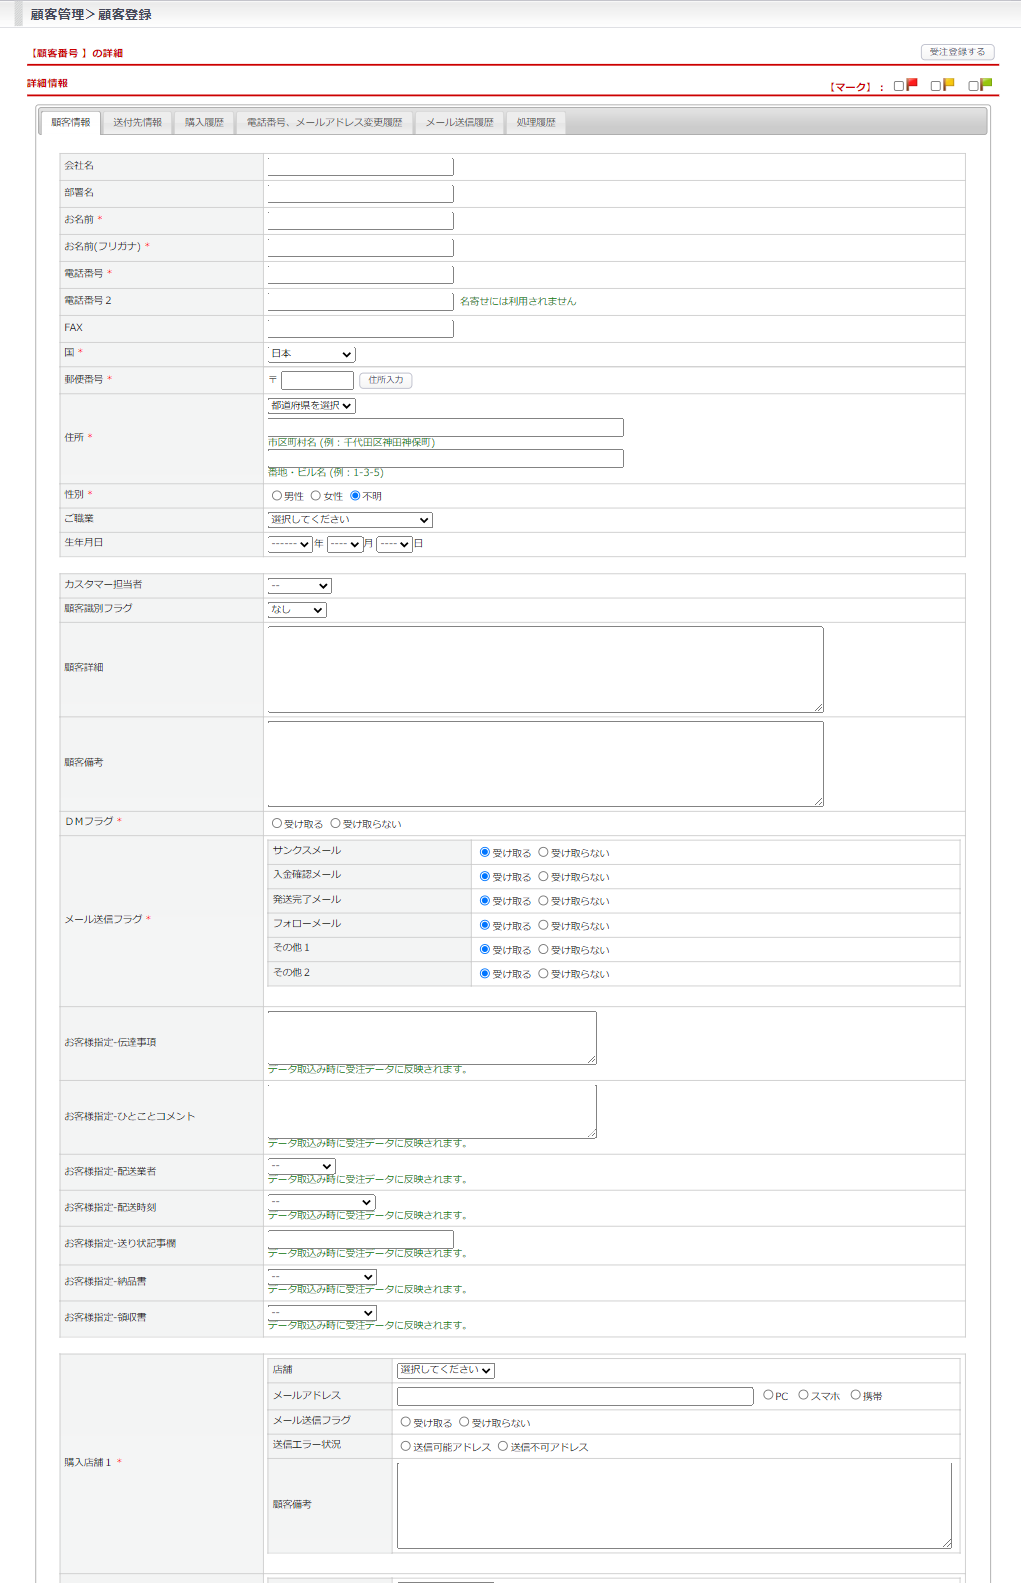
Task: Tick the checkbox beside the green flag
Action: pyautogui.click(x=973, y=86)
